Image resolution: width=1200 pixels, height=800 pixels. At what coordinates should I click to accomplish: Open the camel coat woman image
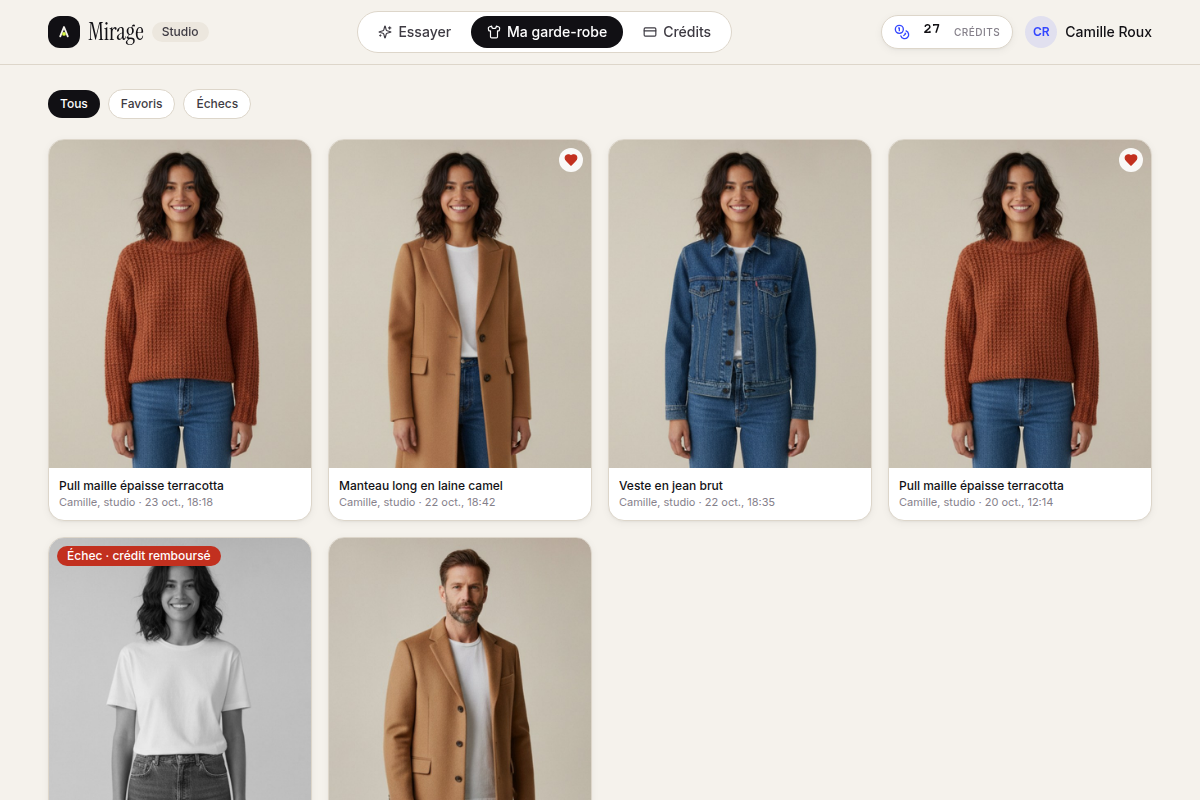pos(460,304)
